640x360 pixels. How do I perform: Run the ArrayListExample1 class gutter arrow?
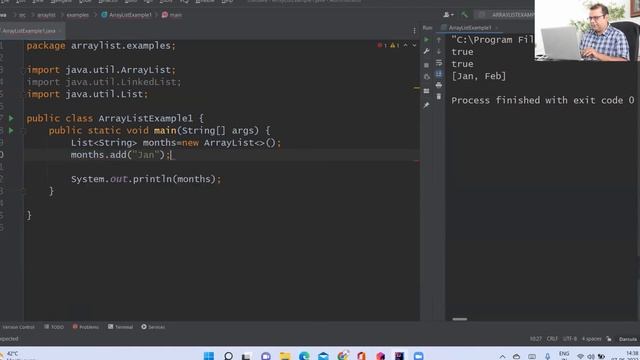point(11,118)
